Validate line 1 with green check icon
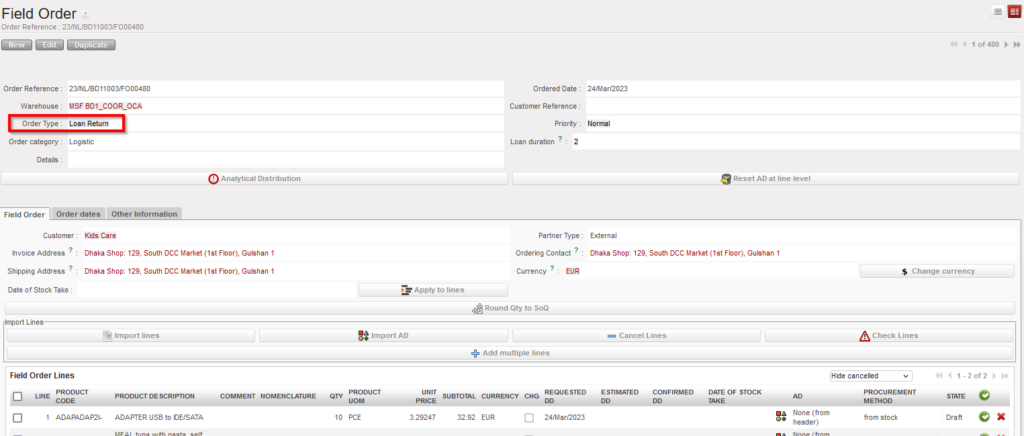 pyautogui.click(x=984, y=417)
